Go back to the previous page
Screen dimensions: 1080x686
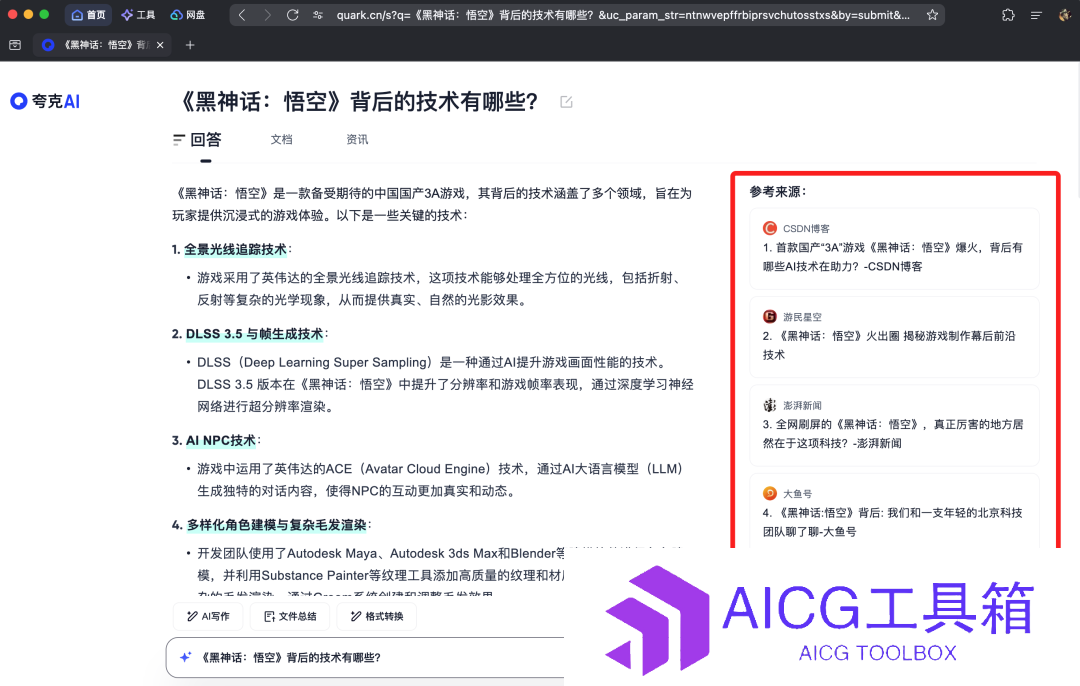point(242,14)
